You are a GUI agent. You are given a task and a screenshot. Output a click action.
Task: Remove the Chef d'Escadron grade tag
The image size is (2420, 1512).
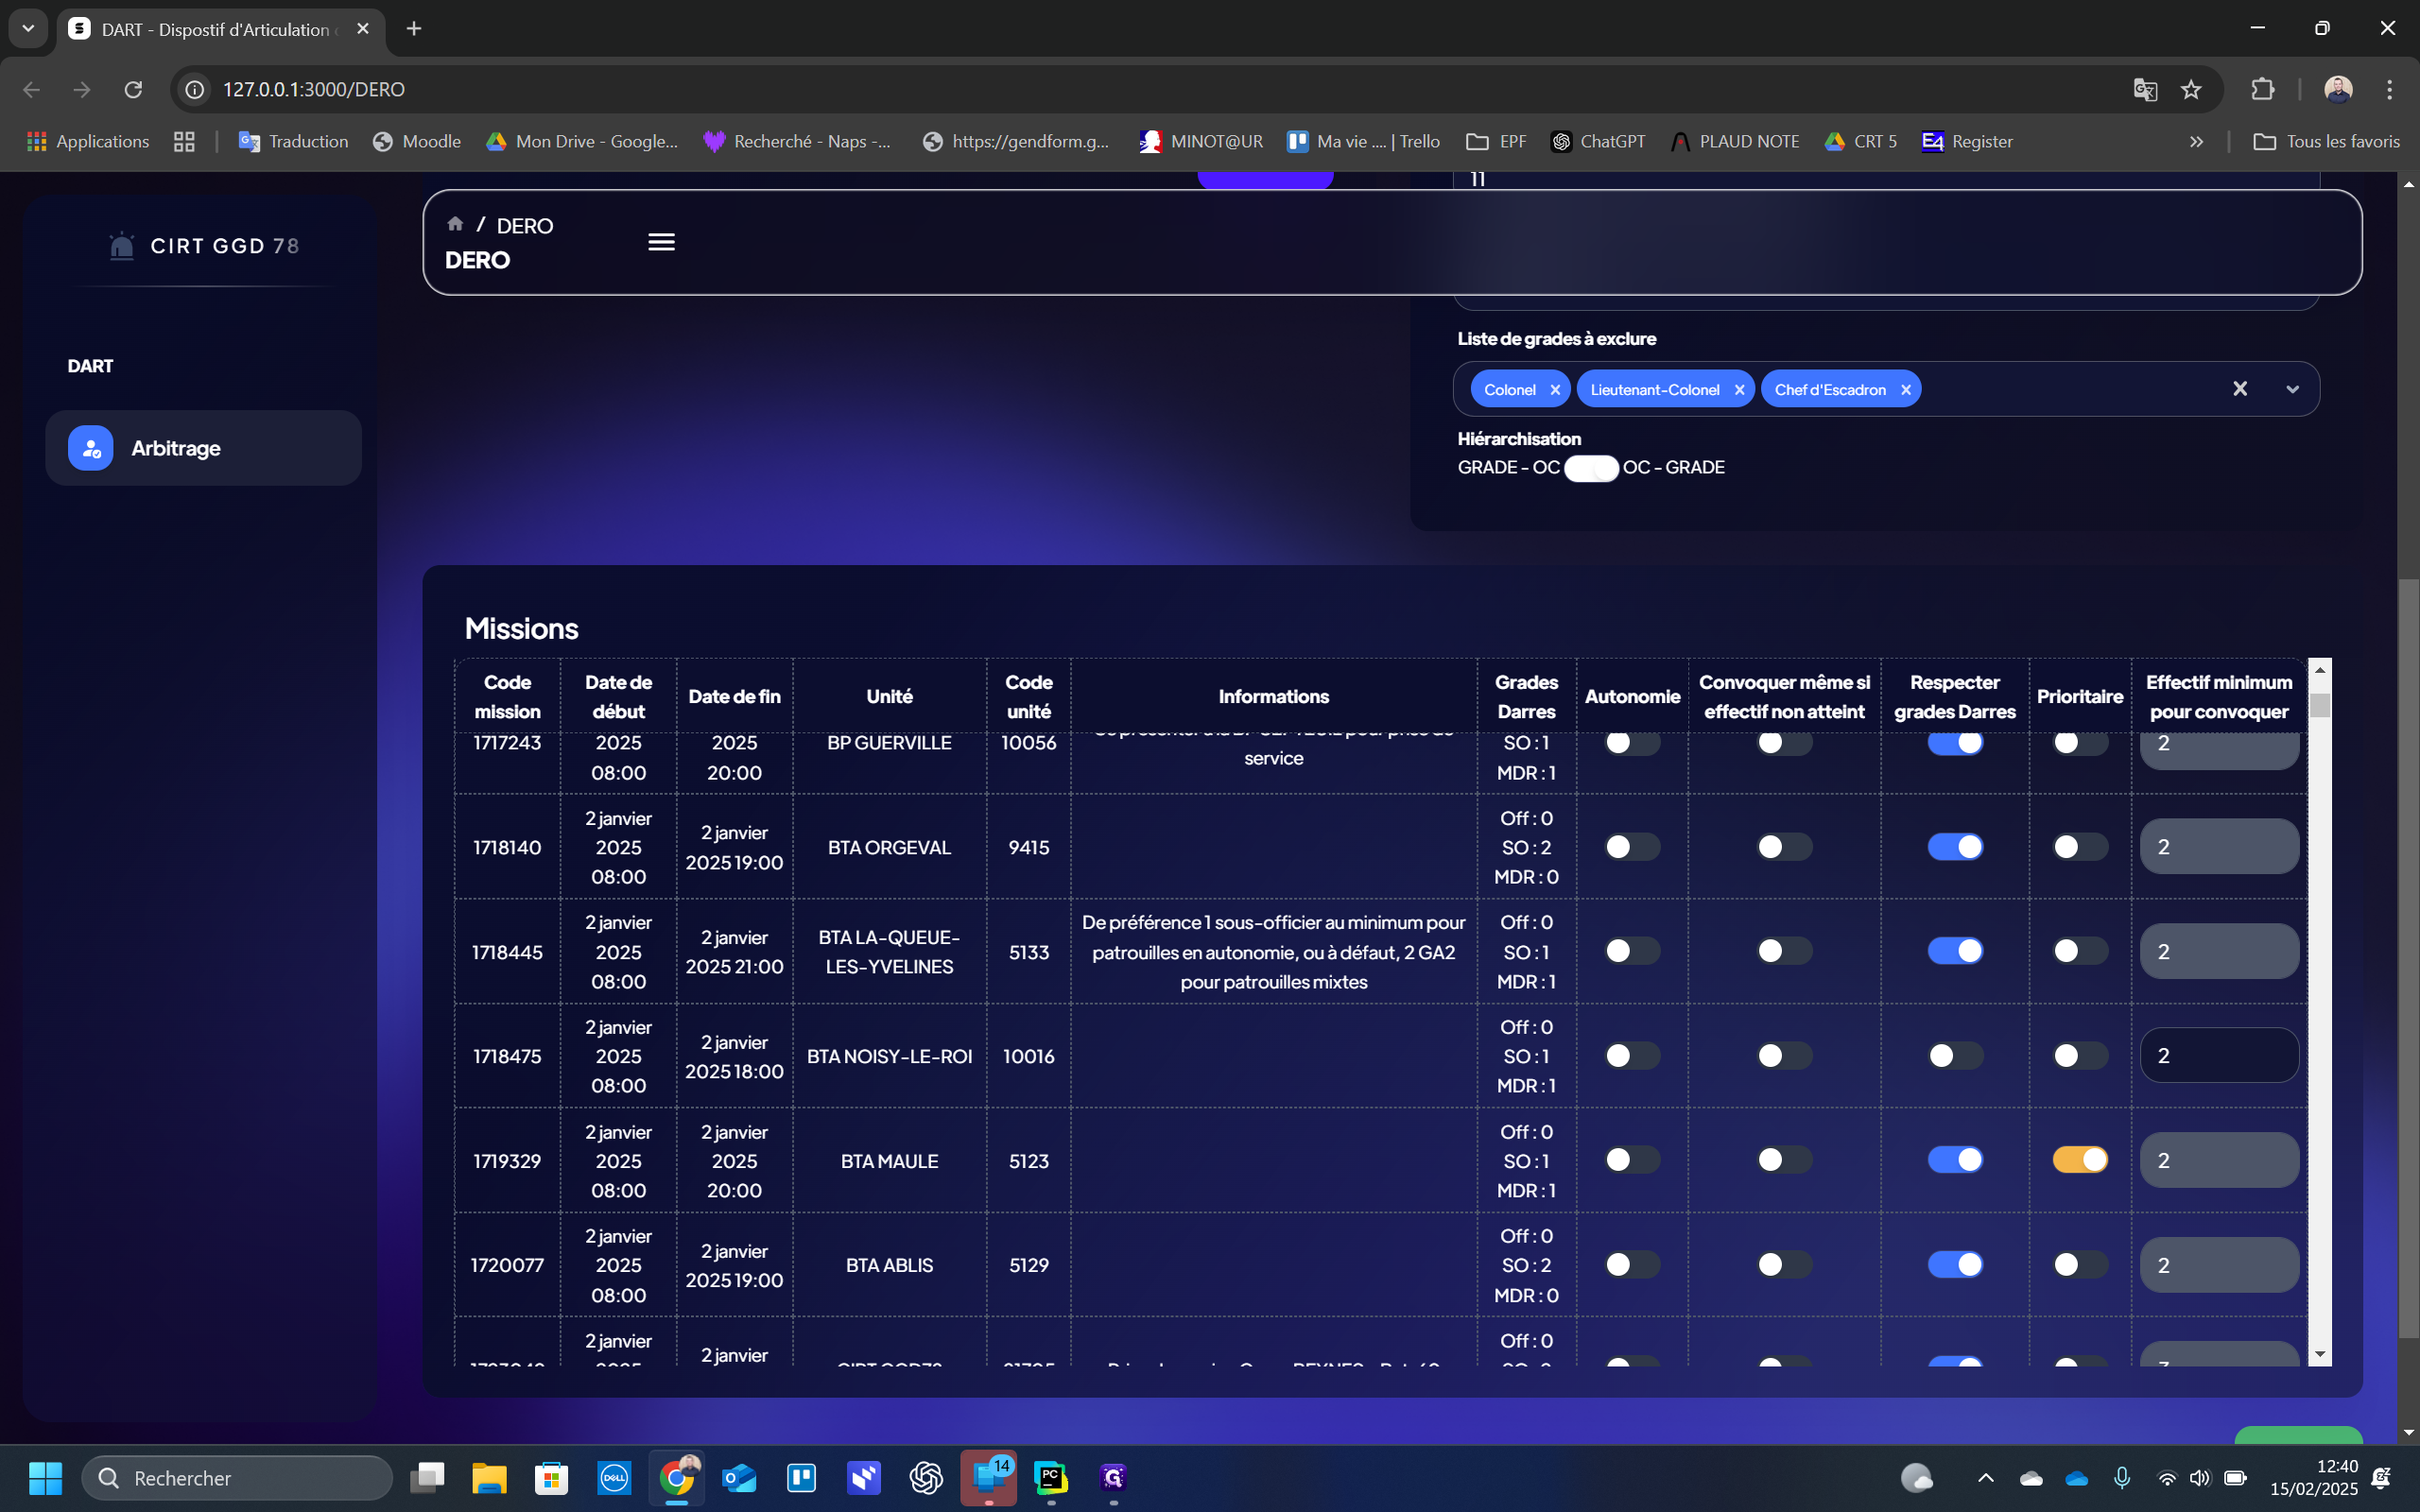pos(1905,390)
